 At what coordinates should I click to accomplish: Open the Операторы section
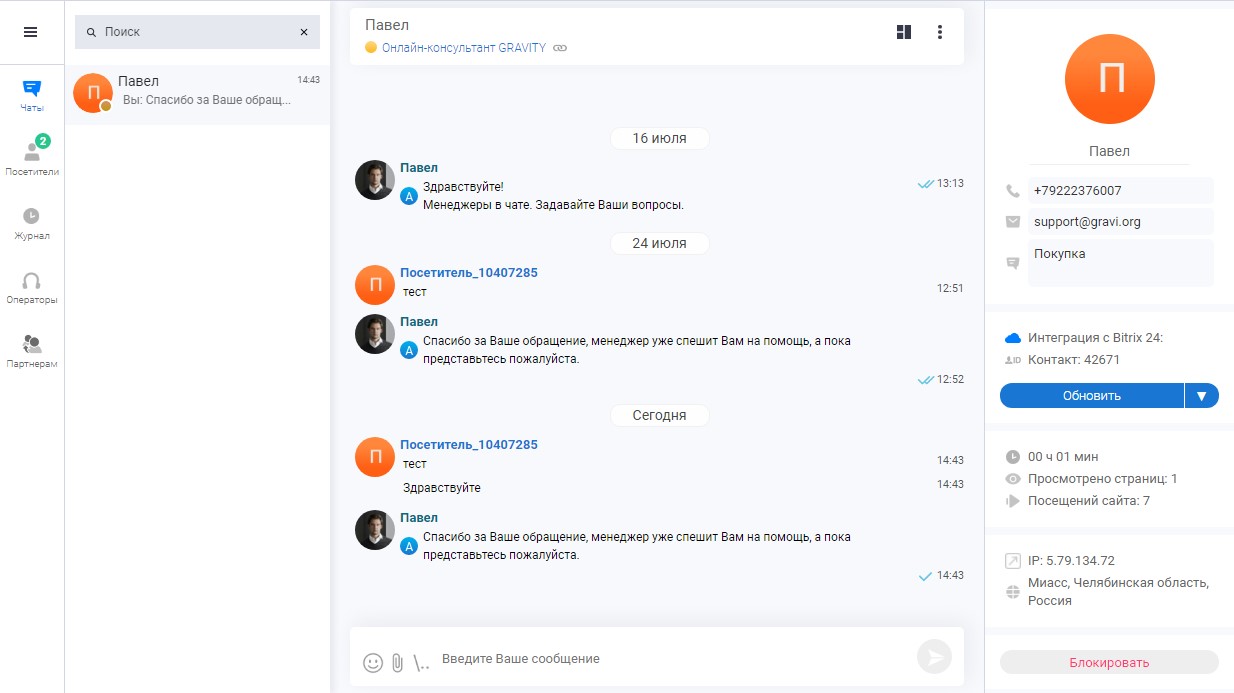(32, 288)
